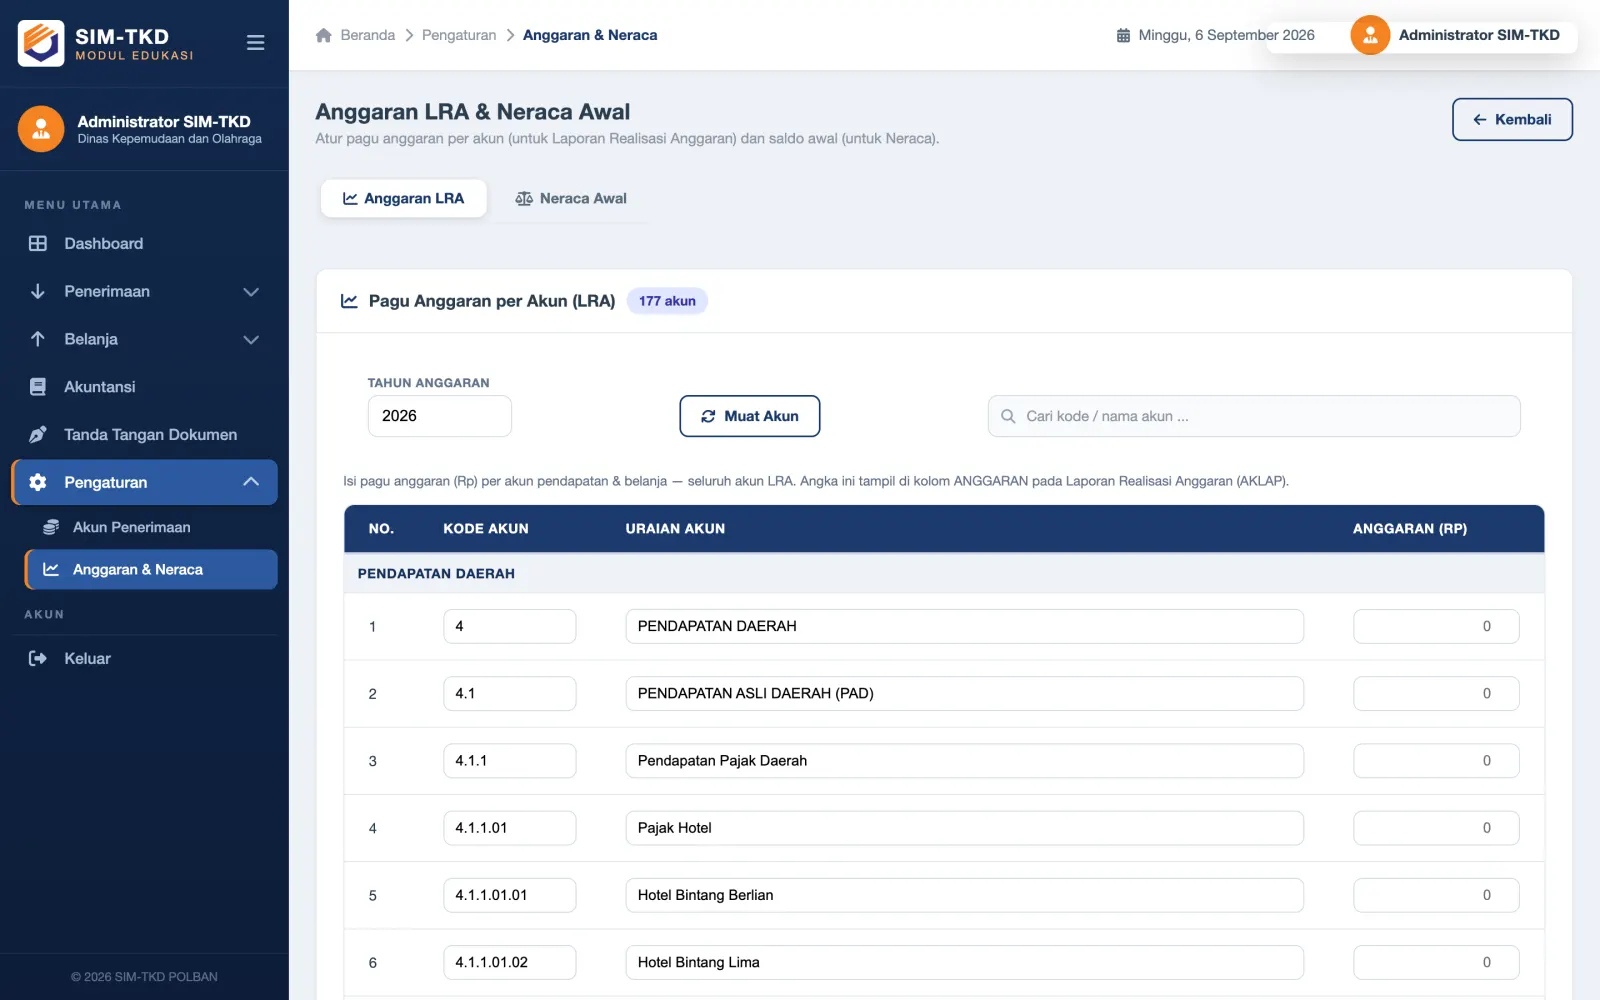Click the Muat Akun button
Image resolution: width=1600 pixels, height=1000 pixels.
point(750,416)
